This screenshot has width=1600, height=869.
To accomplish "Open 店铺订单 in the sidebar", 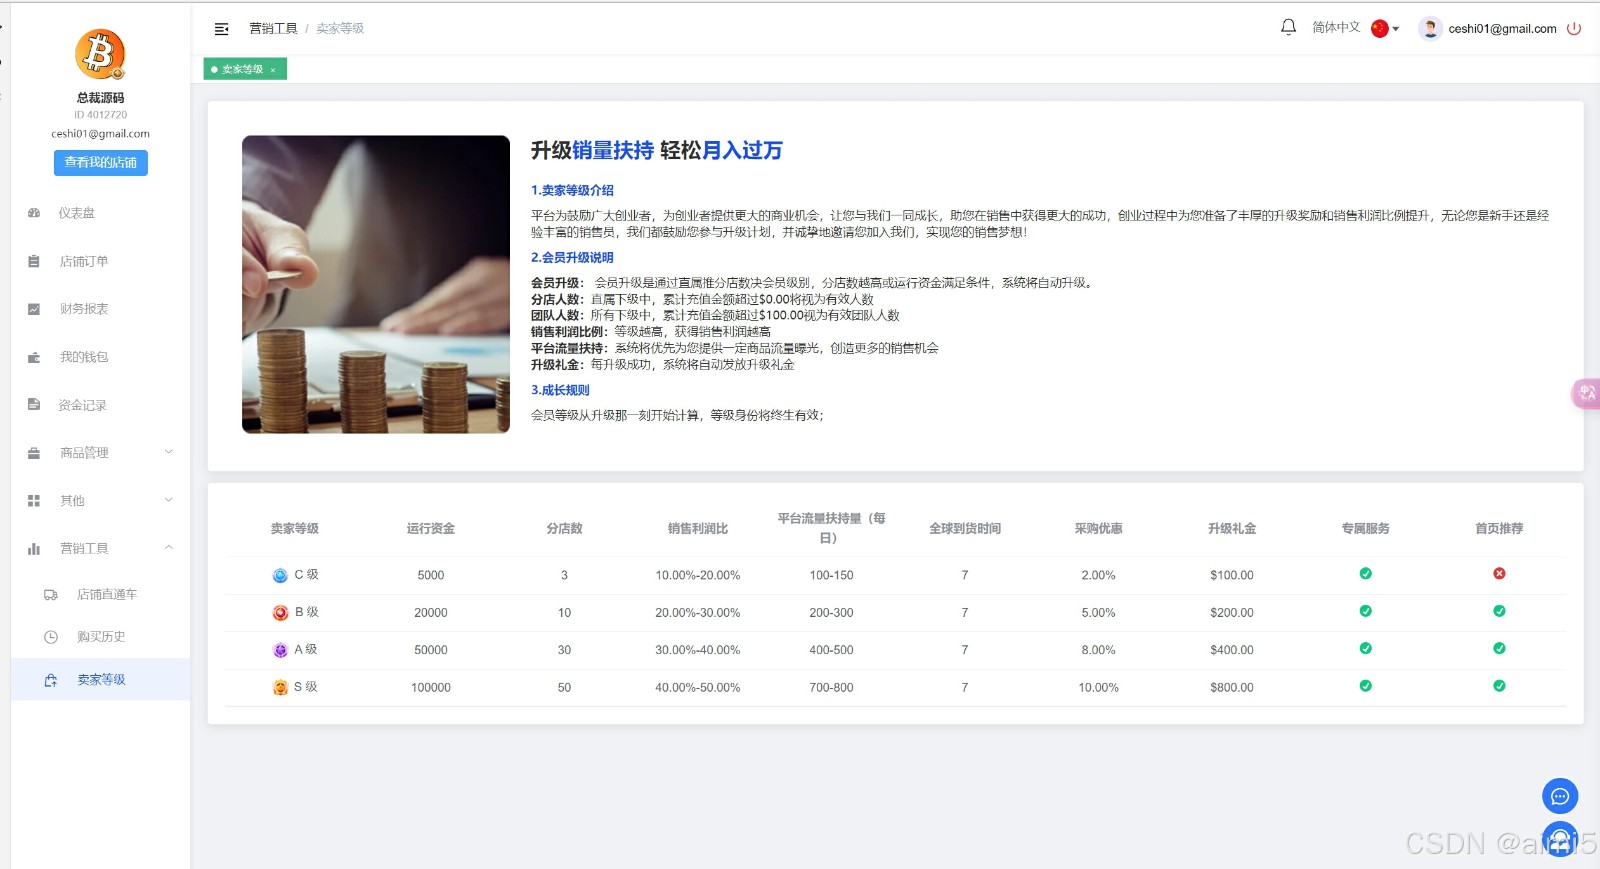I will pyautogui.click(x=84, y=261).
